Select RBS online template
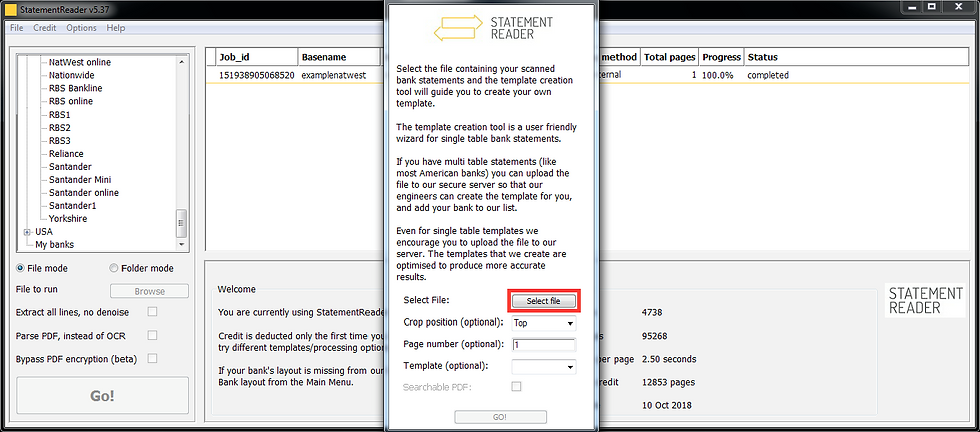The image size is (980, 432). 71,101
